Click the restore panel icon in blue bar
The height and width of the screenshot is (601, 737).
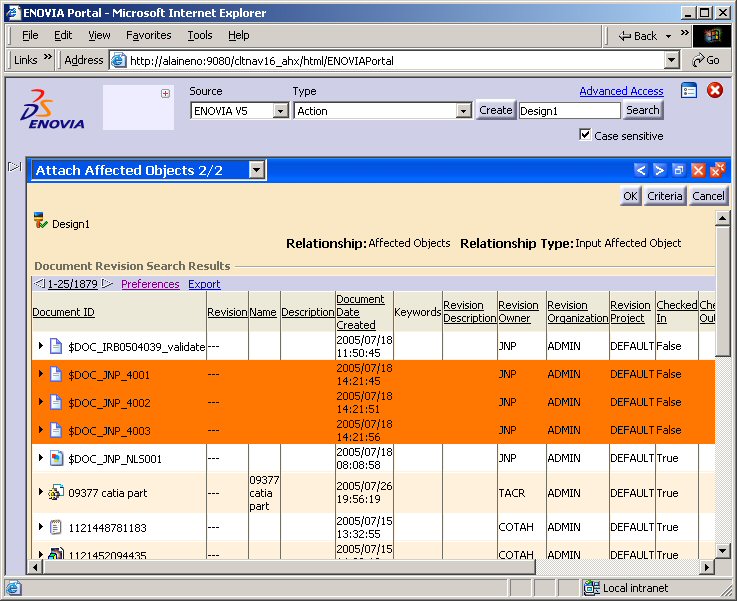pyautogui.click(x=678, y=170)
